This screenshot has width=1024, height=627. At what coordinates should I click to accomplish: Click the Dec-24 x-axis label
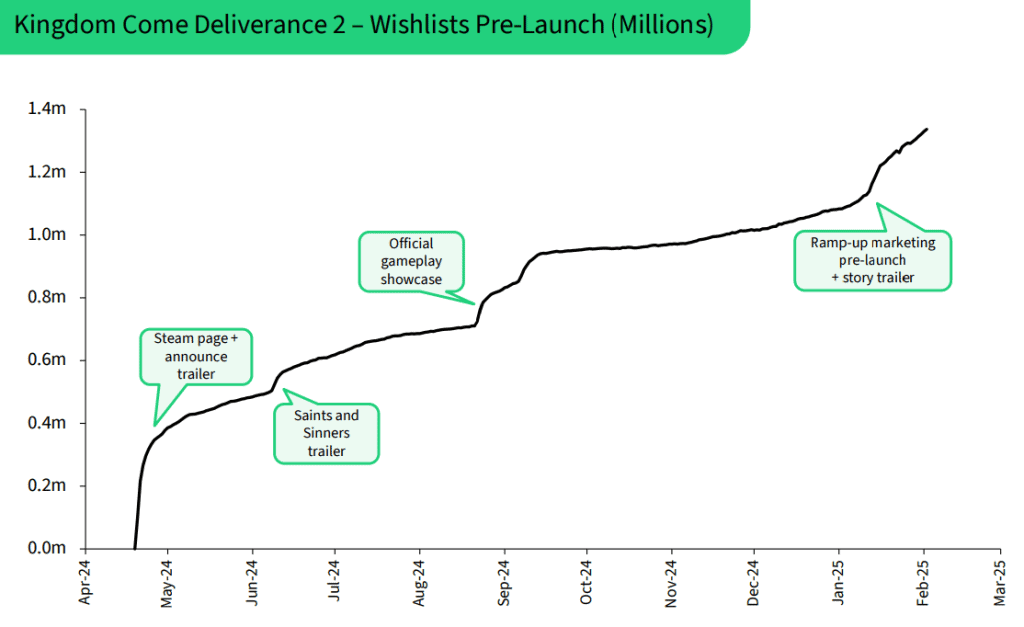(753, 583)
